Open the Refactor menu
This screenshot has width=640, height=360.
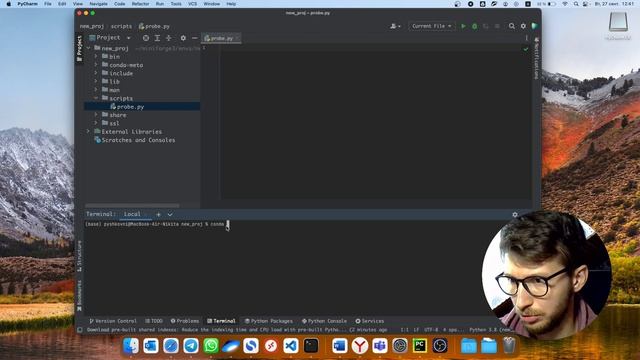140,4
